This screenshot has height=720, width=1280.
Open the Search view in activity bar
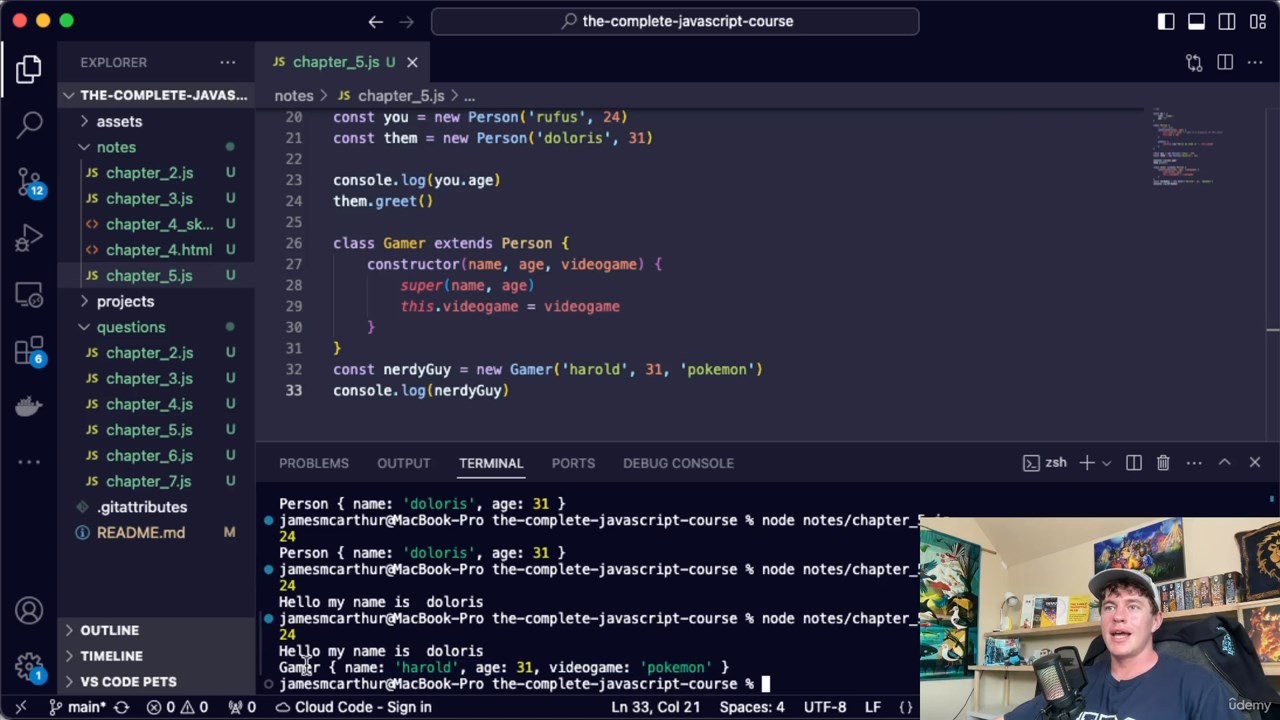pos(29,125)
